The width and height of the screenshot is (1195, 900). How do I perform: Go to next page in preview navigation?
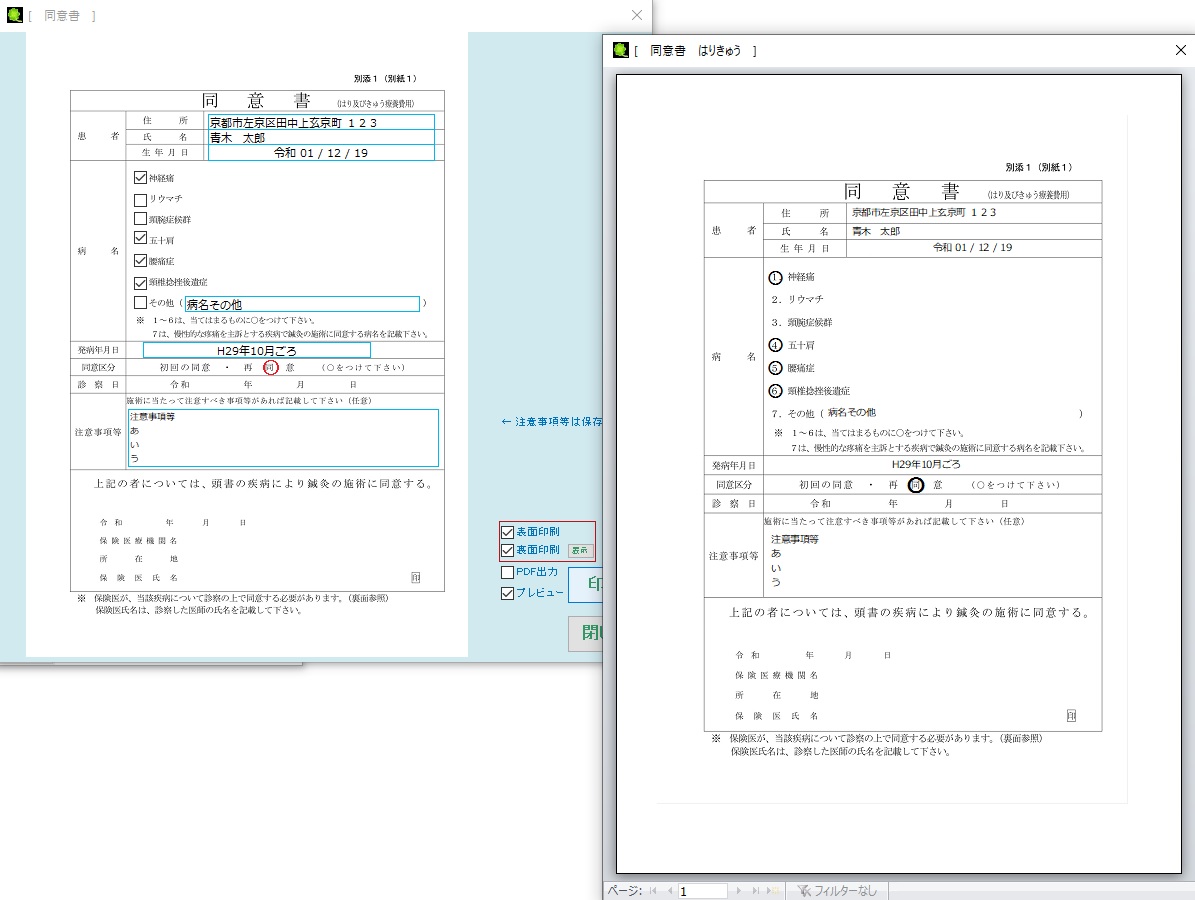738,890
